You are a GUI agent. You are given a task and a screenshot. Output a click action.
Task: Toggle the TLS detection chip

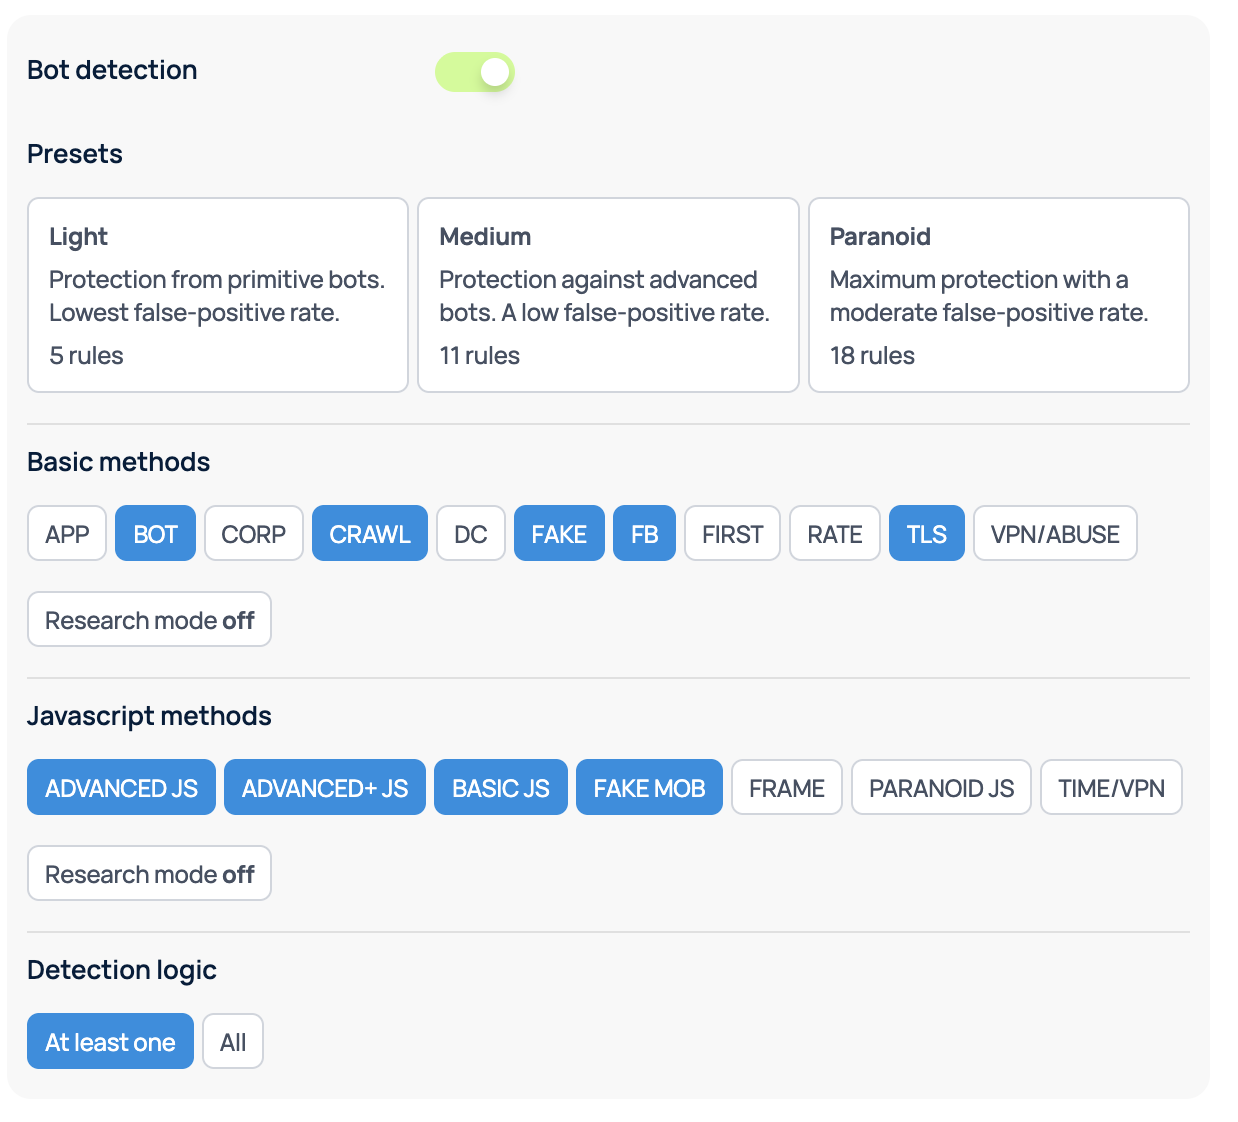(926, 534)
